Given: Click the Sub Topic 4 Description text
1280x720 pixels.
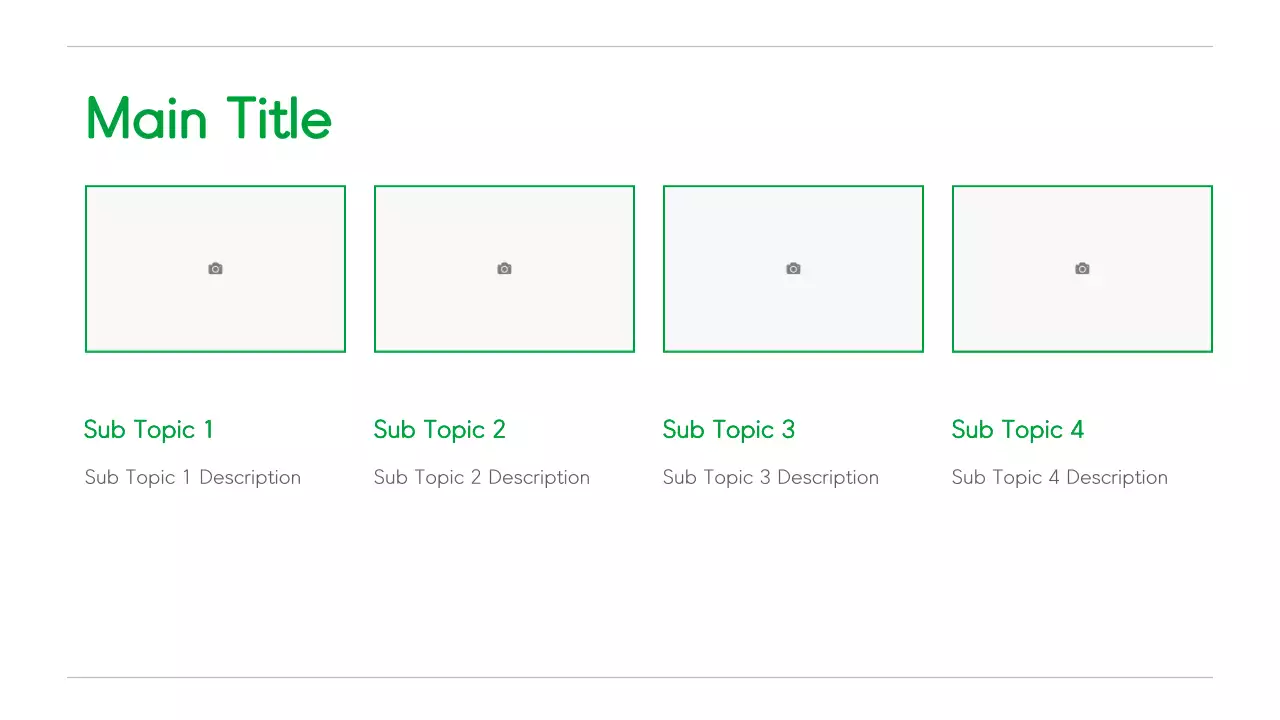Looking at the screenshot, I should (1060, 478).
